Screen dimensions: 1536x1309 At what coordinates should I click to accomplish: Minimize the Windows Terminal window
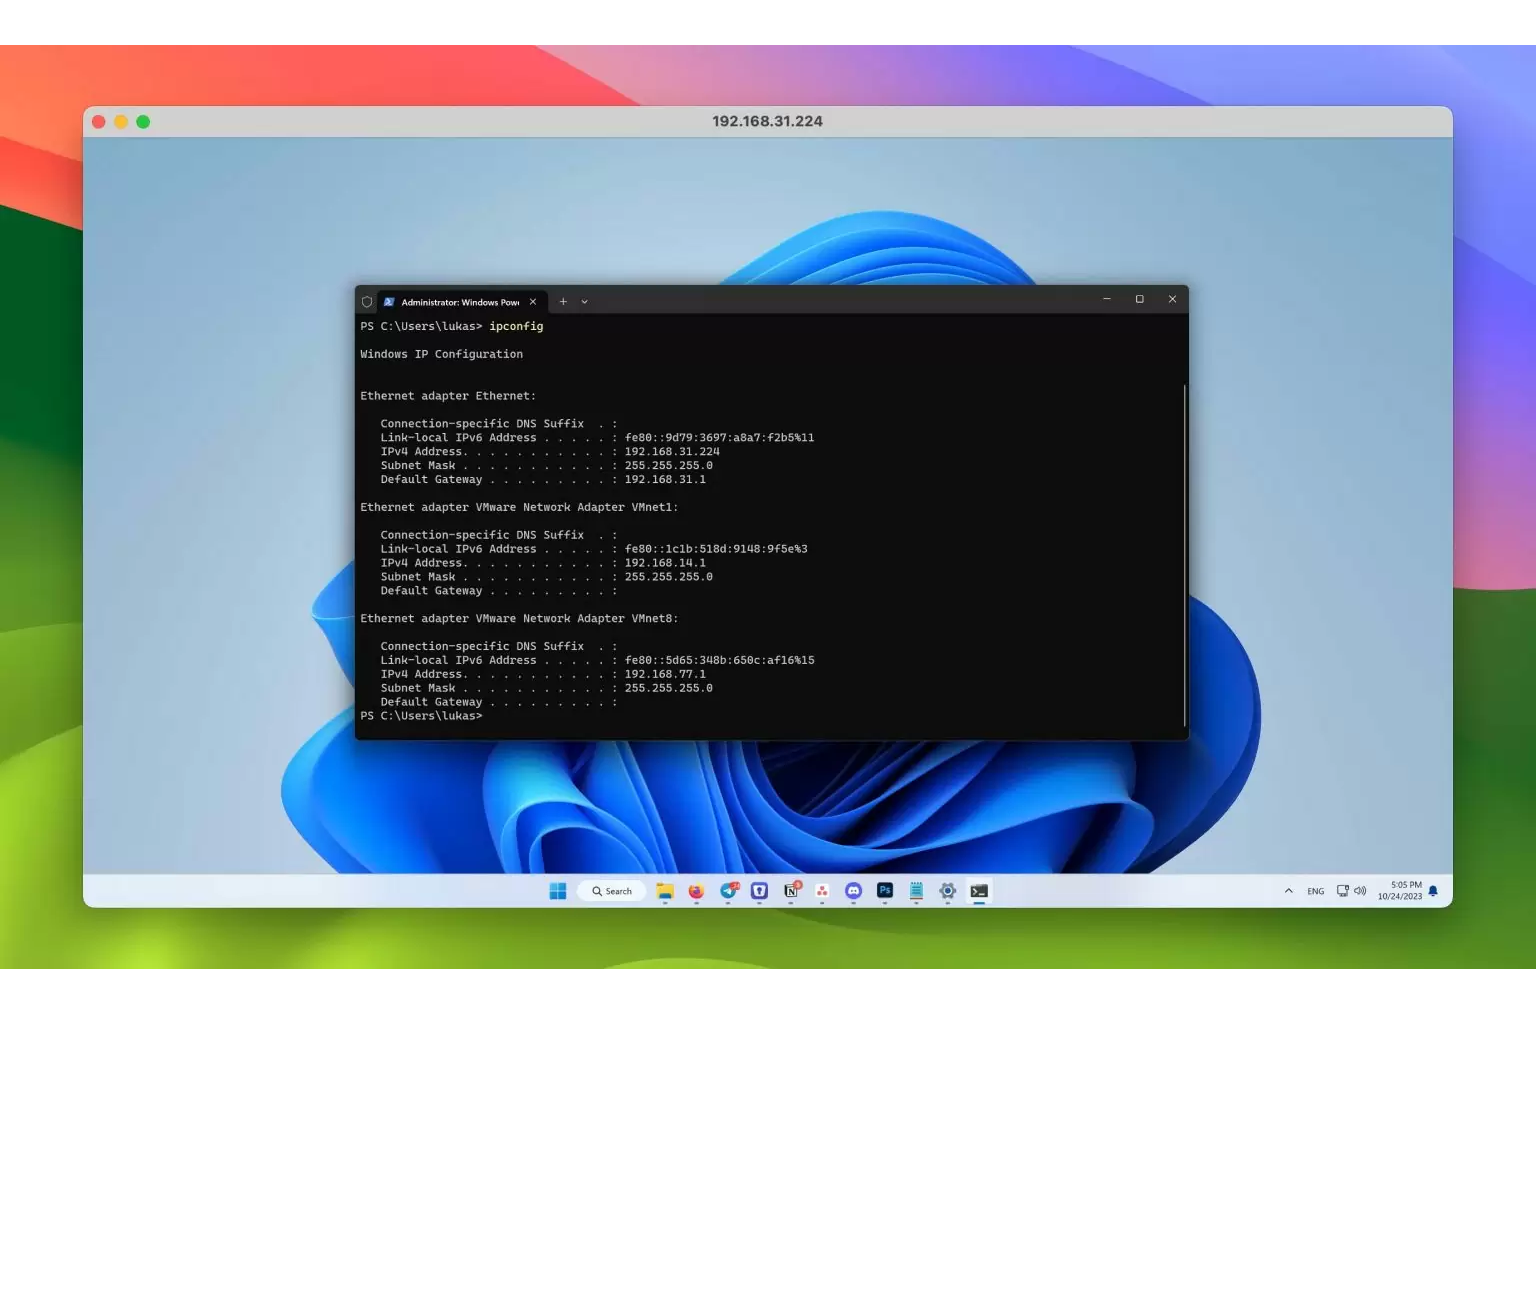point(1107,299)
